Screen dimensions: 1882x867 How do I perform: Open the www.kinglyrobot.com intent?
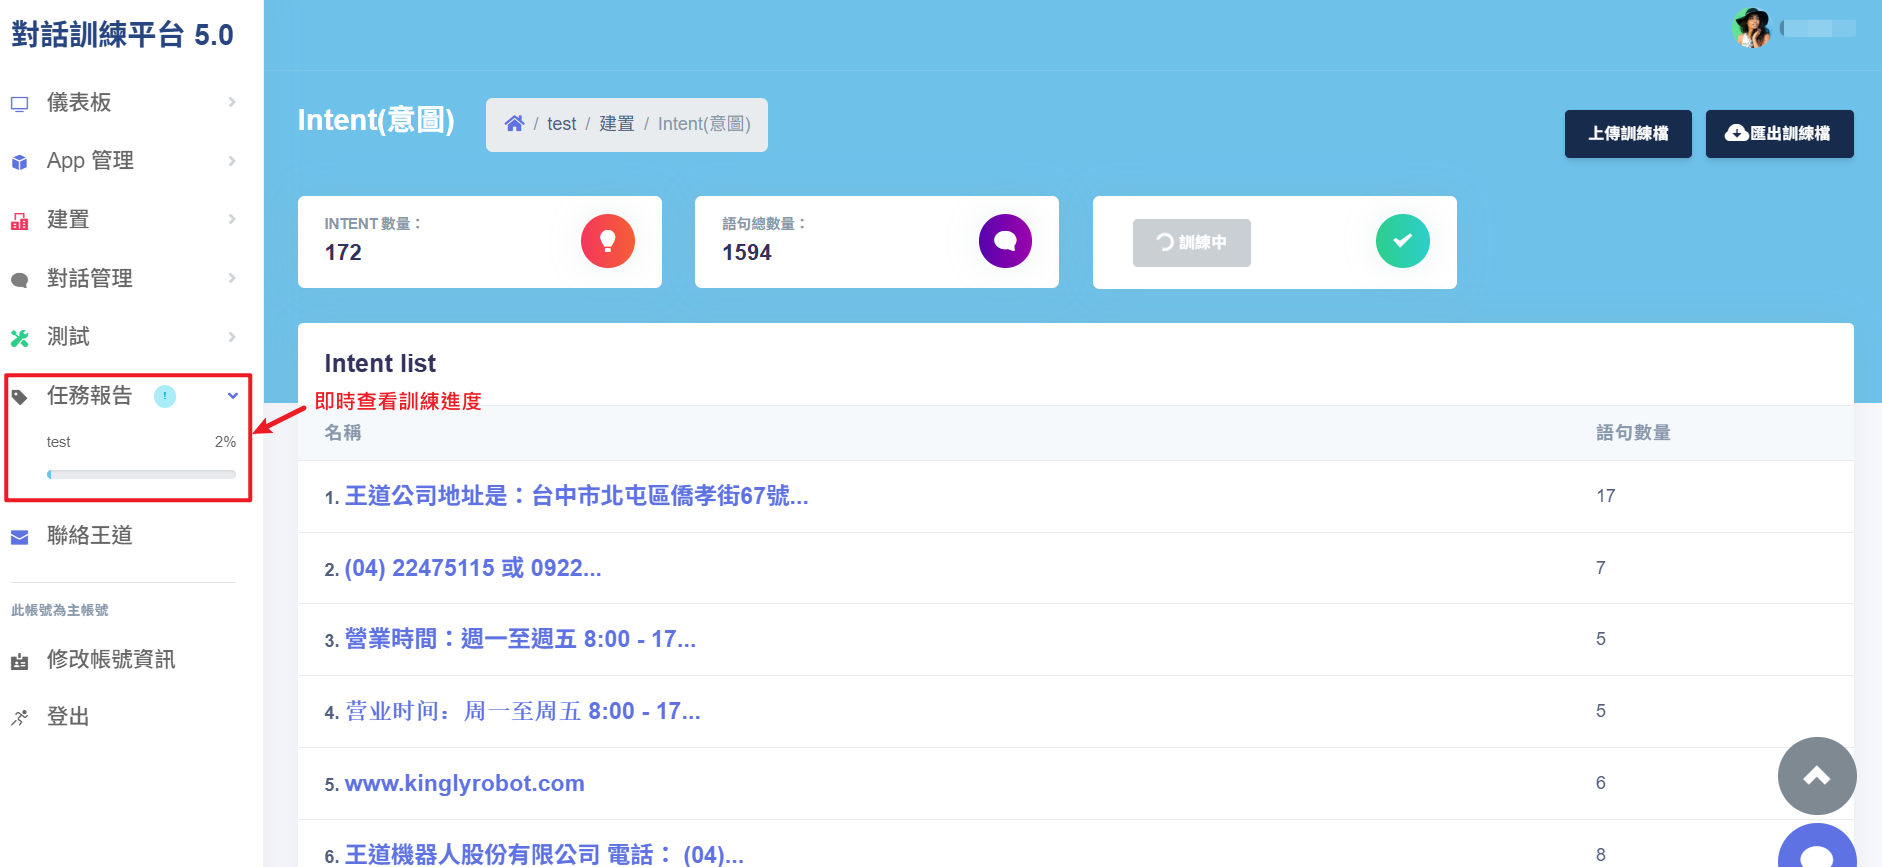(464, 783)
